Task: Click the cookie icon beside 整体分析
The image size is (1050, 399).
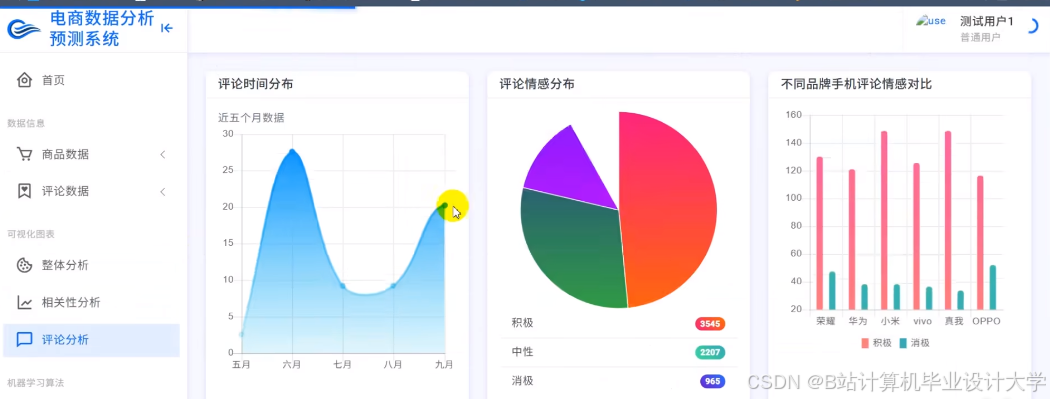Action: coord(24,265)
